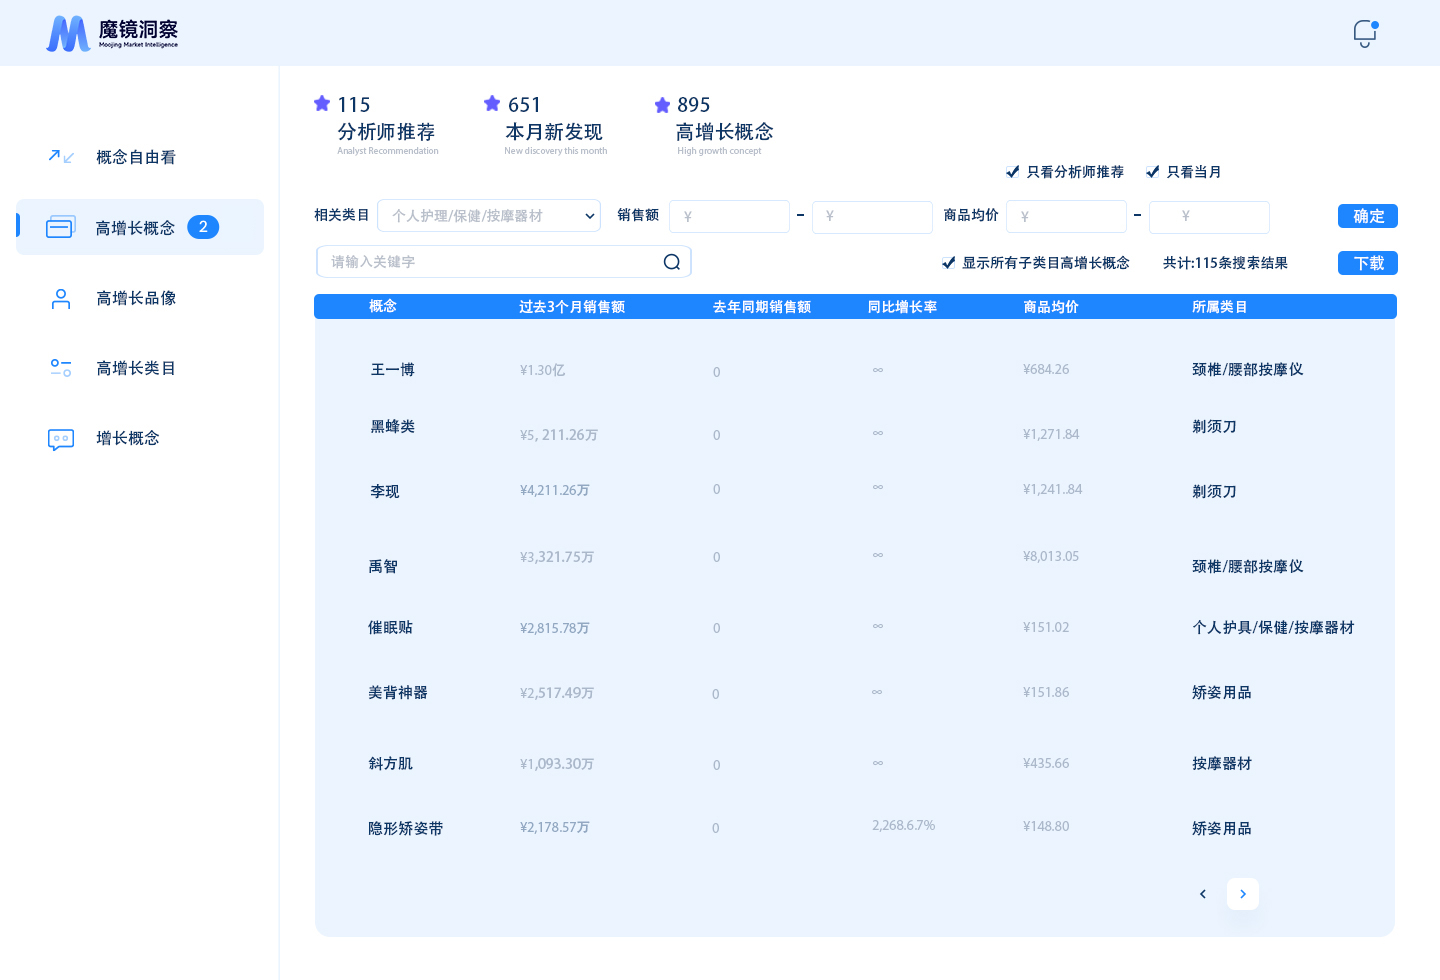Click the notification bell icon

coord(1364,33)
